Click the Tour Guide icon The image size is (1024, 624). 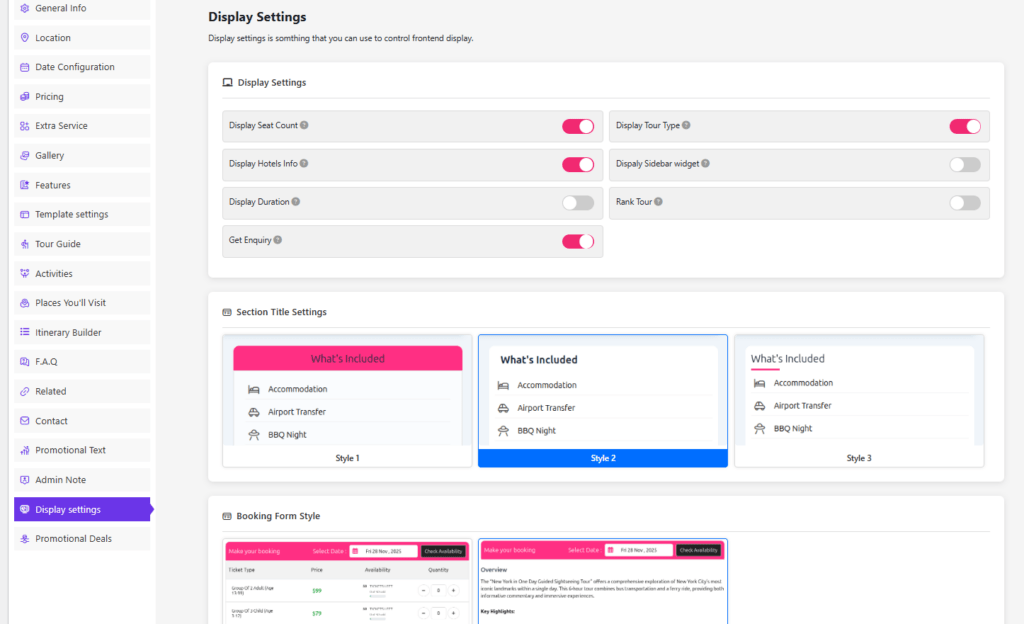click(x=22, y=243)
